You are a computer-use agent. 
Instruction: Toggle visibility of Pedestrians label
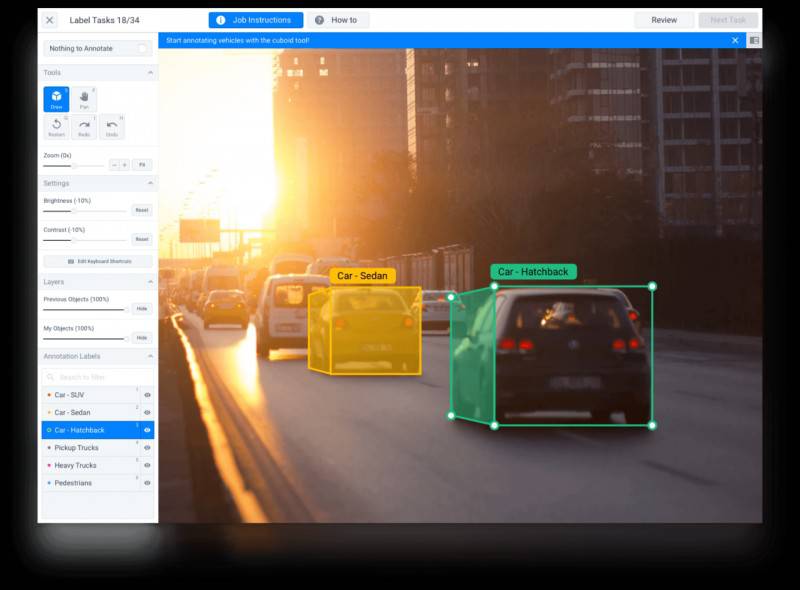(x=147, y=483)
